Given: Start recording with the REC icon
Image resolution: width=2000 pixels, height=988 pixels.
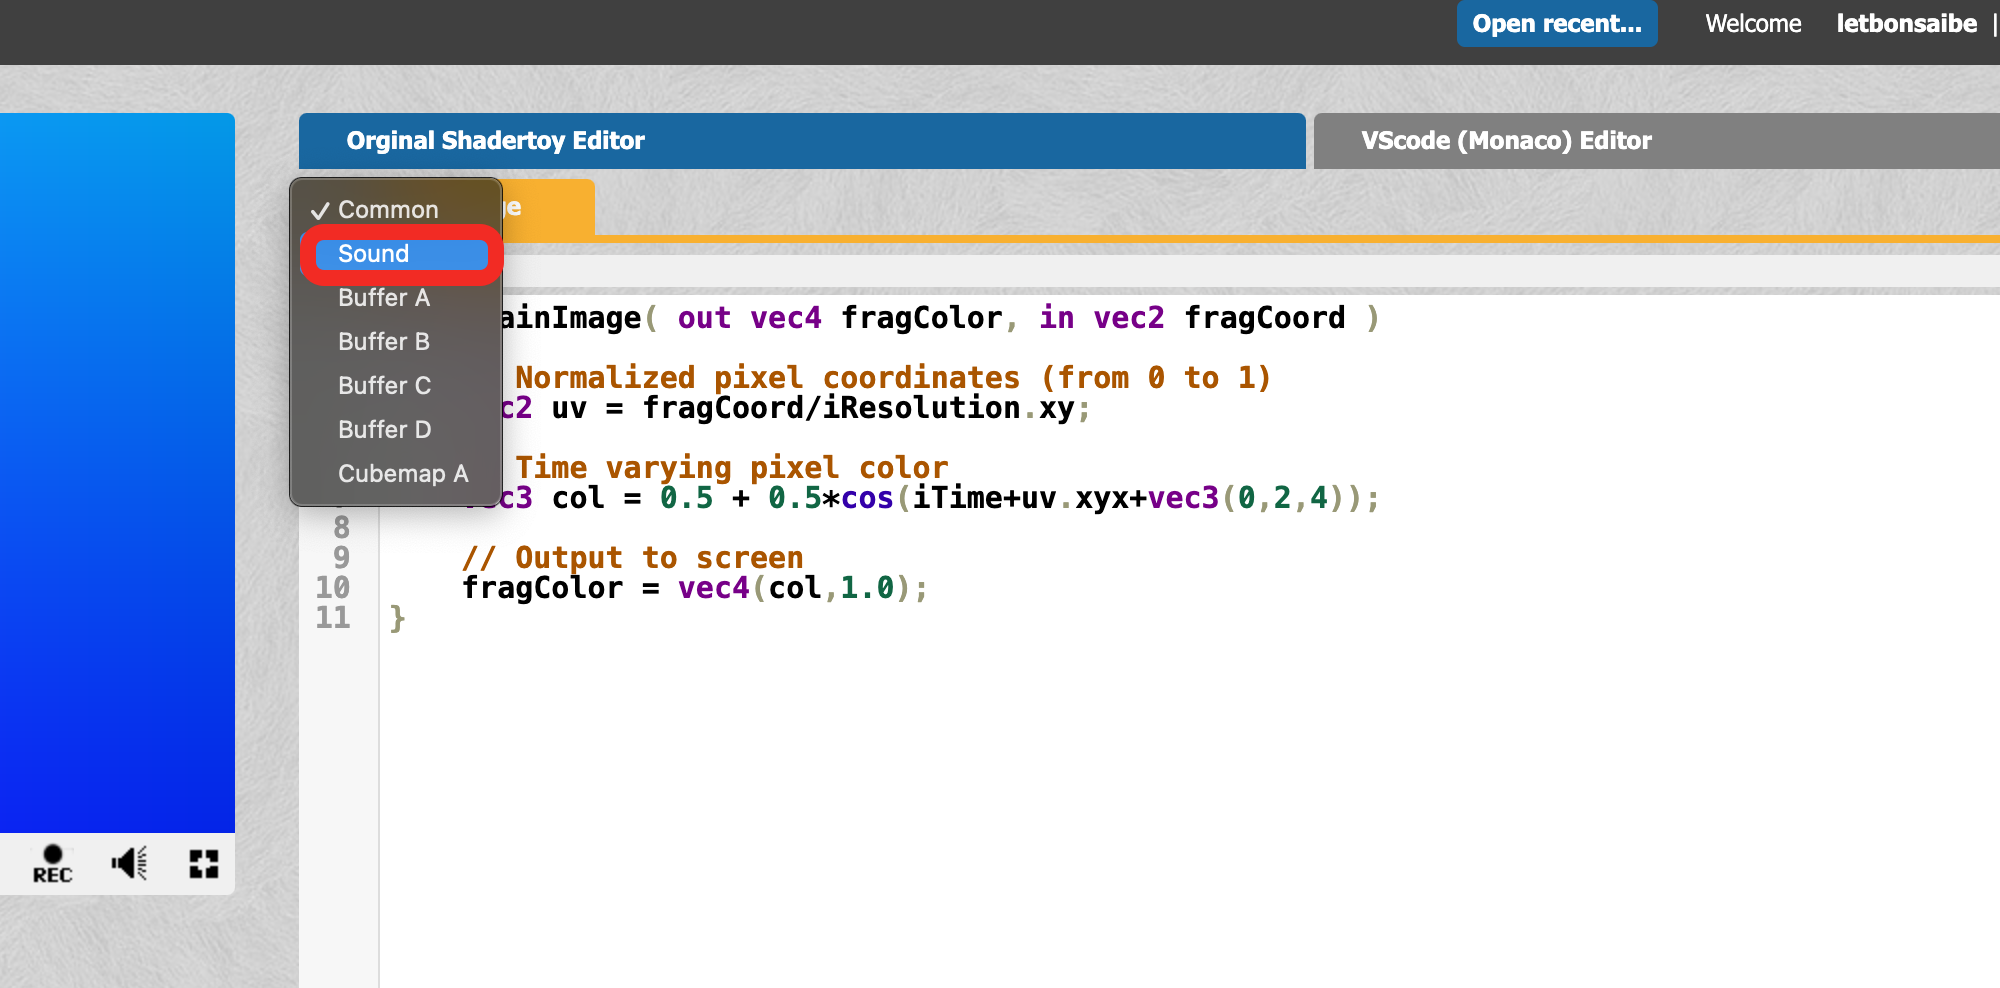Looking at the screenshot, I should click(52, 864).
